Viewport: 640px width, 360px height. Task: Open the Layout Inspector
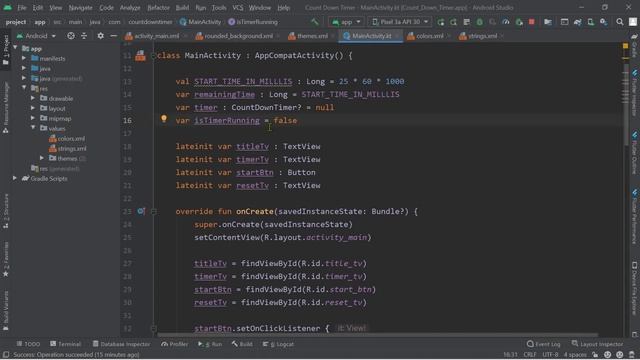point(598,344)
